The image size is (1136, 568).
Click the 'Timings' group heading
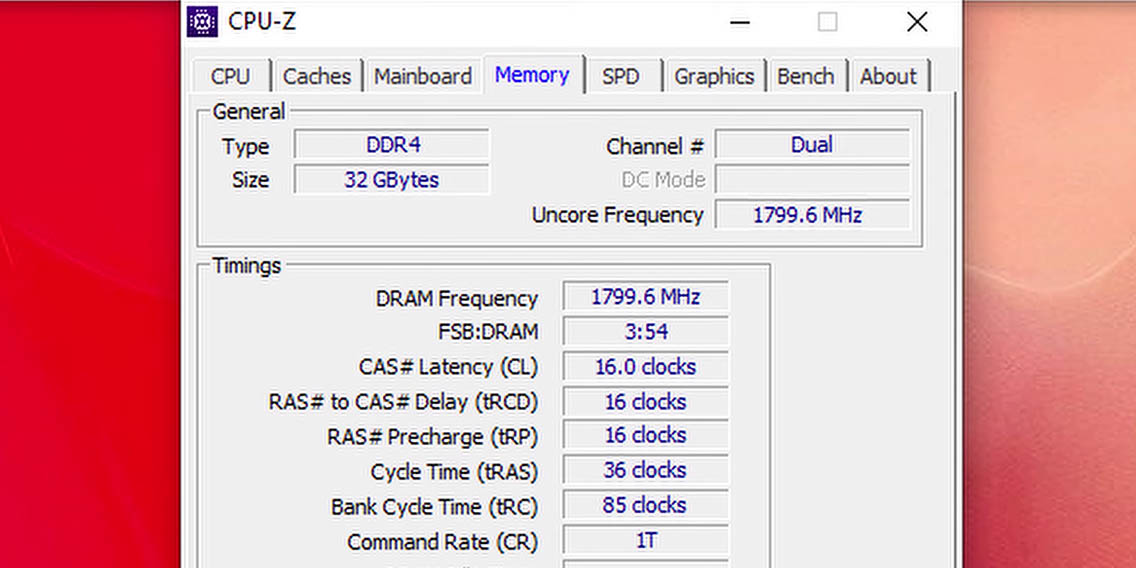click(246, 266)
